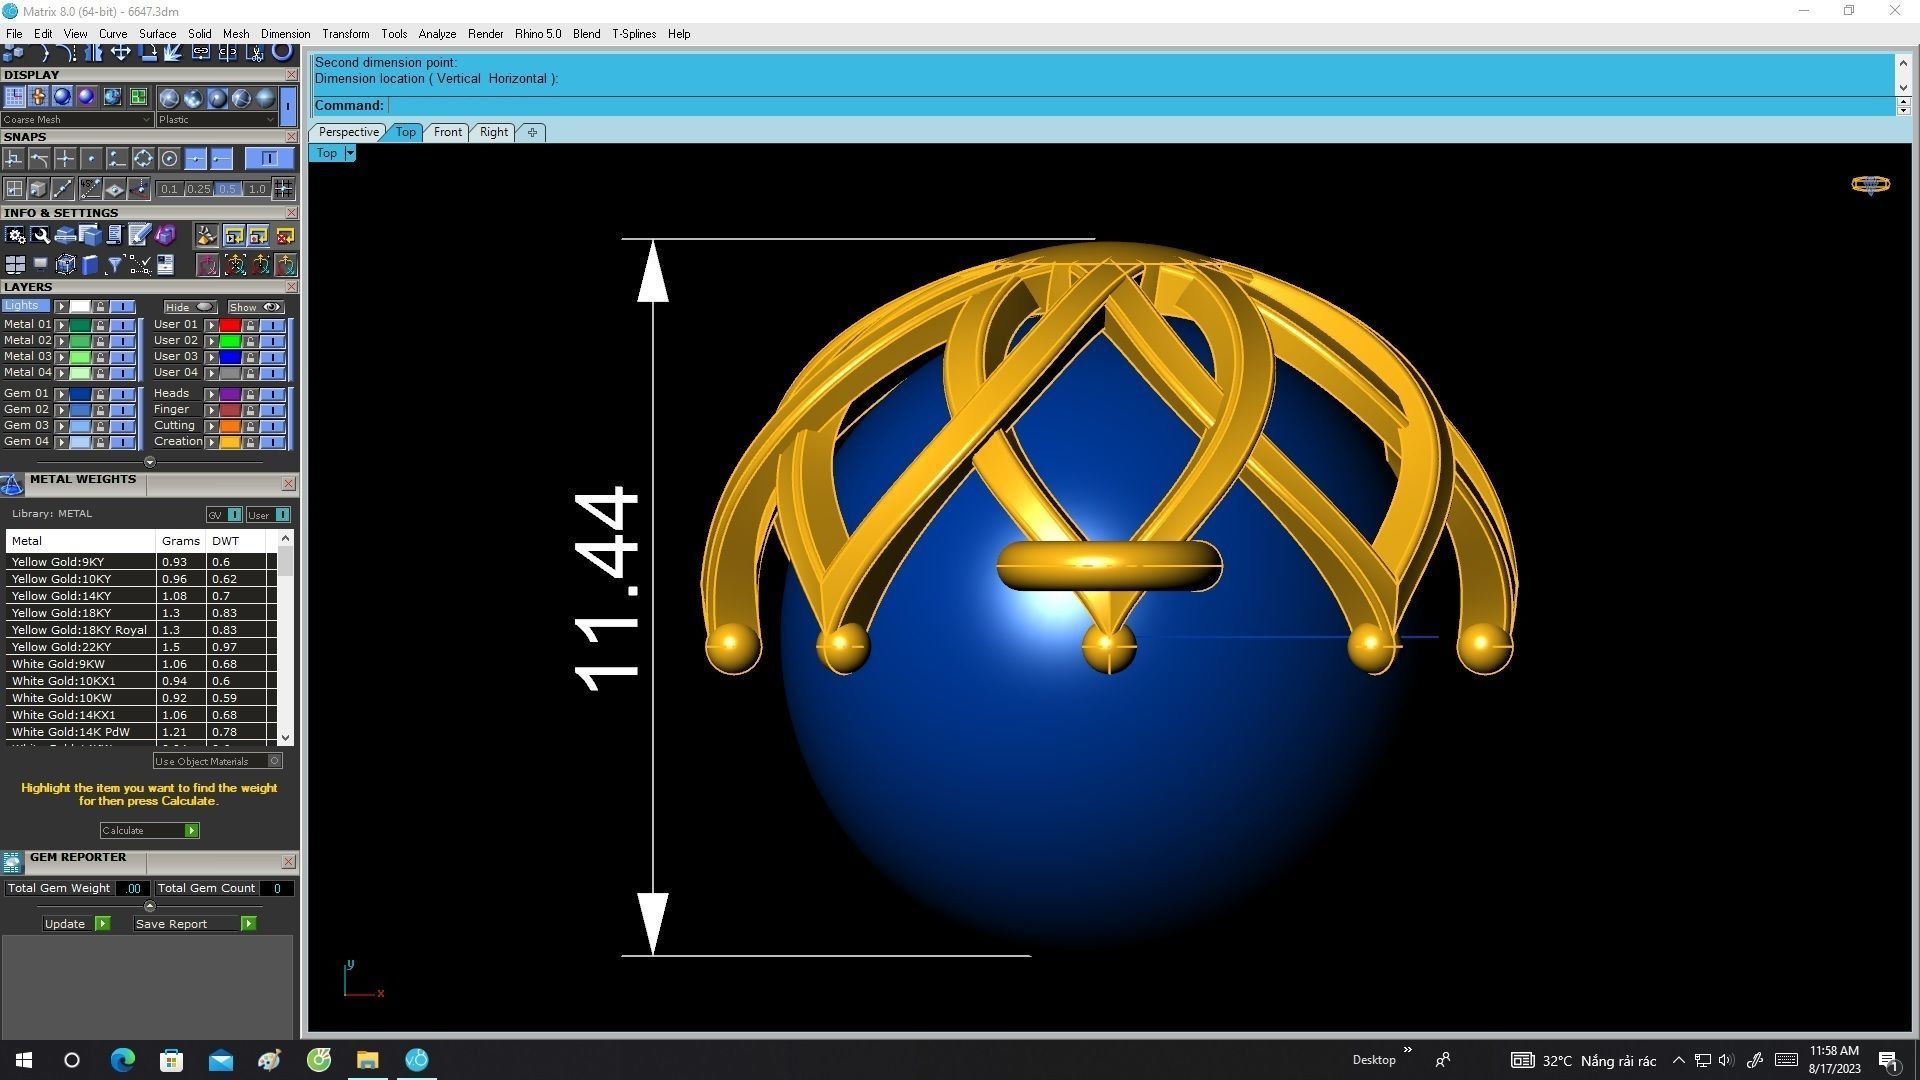Enable the center snap icon
This screenshot has height=1080, width=1920.
click(169, 159)
